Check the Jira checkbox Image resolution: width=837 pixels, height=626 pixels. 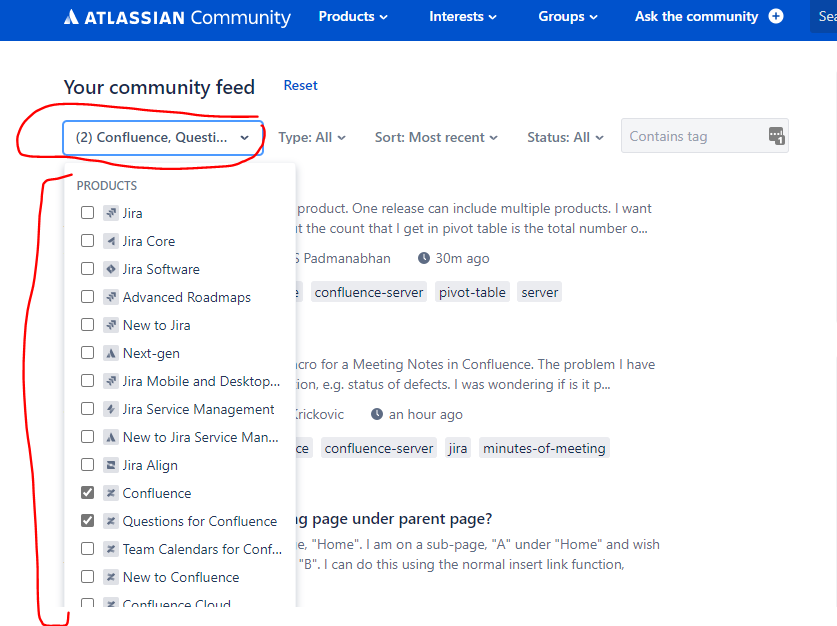pos(88,213)
